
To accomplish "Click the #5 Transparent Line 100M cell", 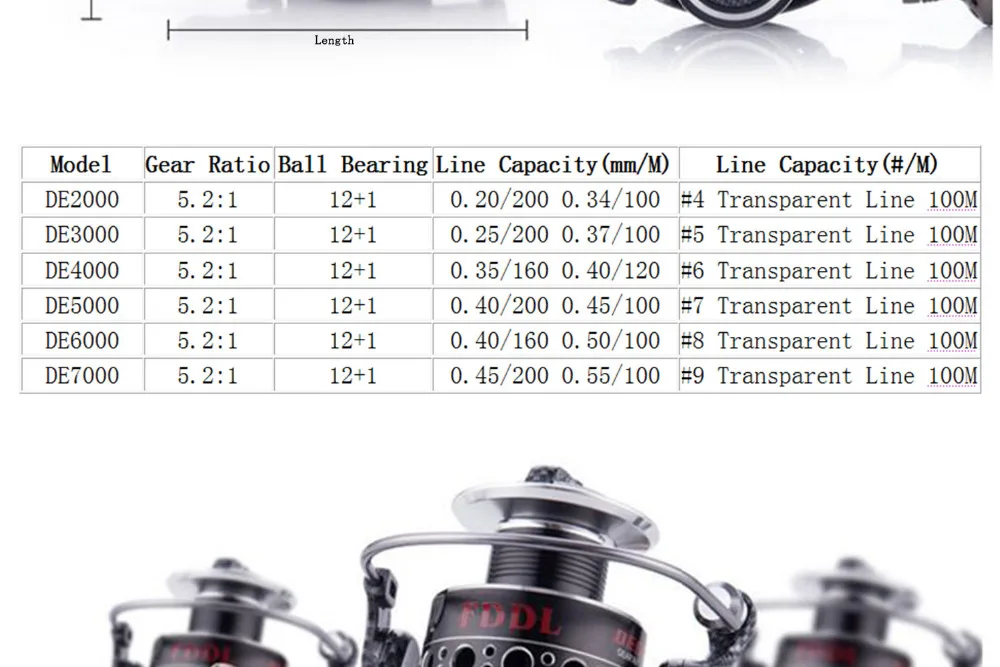I will [830, 234].
